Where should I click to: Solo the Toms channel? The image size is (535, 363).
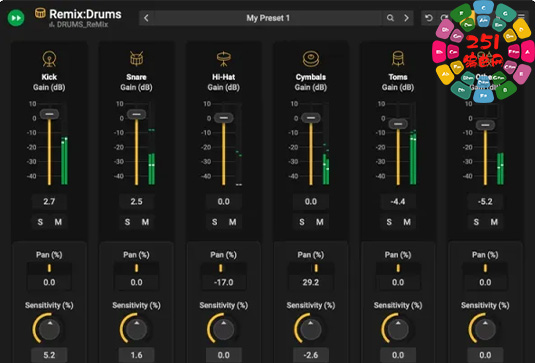tap(389, 222)
